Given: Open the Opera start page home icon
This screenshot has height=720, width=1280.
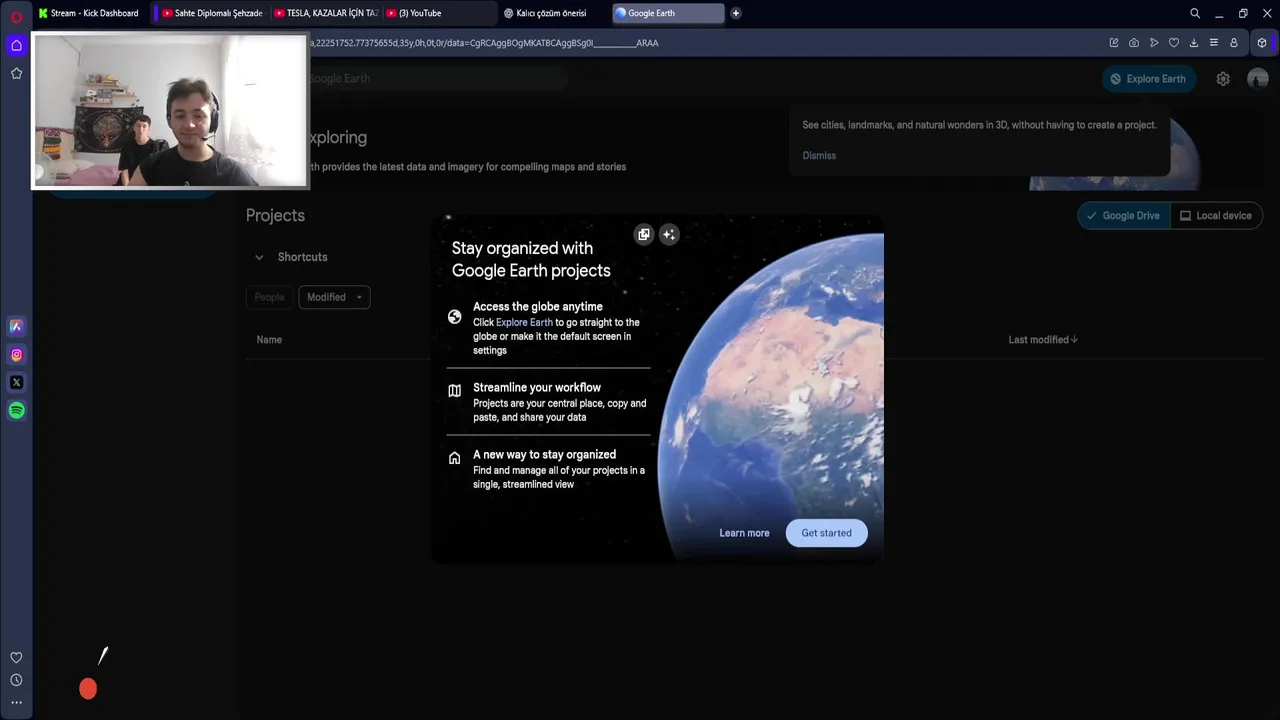Looking at the screenshot, I should pyautogui.click(x=16, y=45).
